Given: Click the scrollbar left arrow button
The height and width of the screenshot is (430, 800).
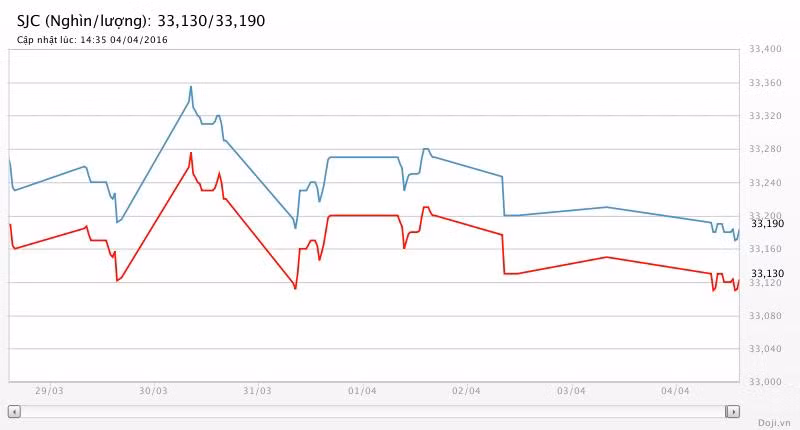Looking at the screenshot, I should click(14, 411).
